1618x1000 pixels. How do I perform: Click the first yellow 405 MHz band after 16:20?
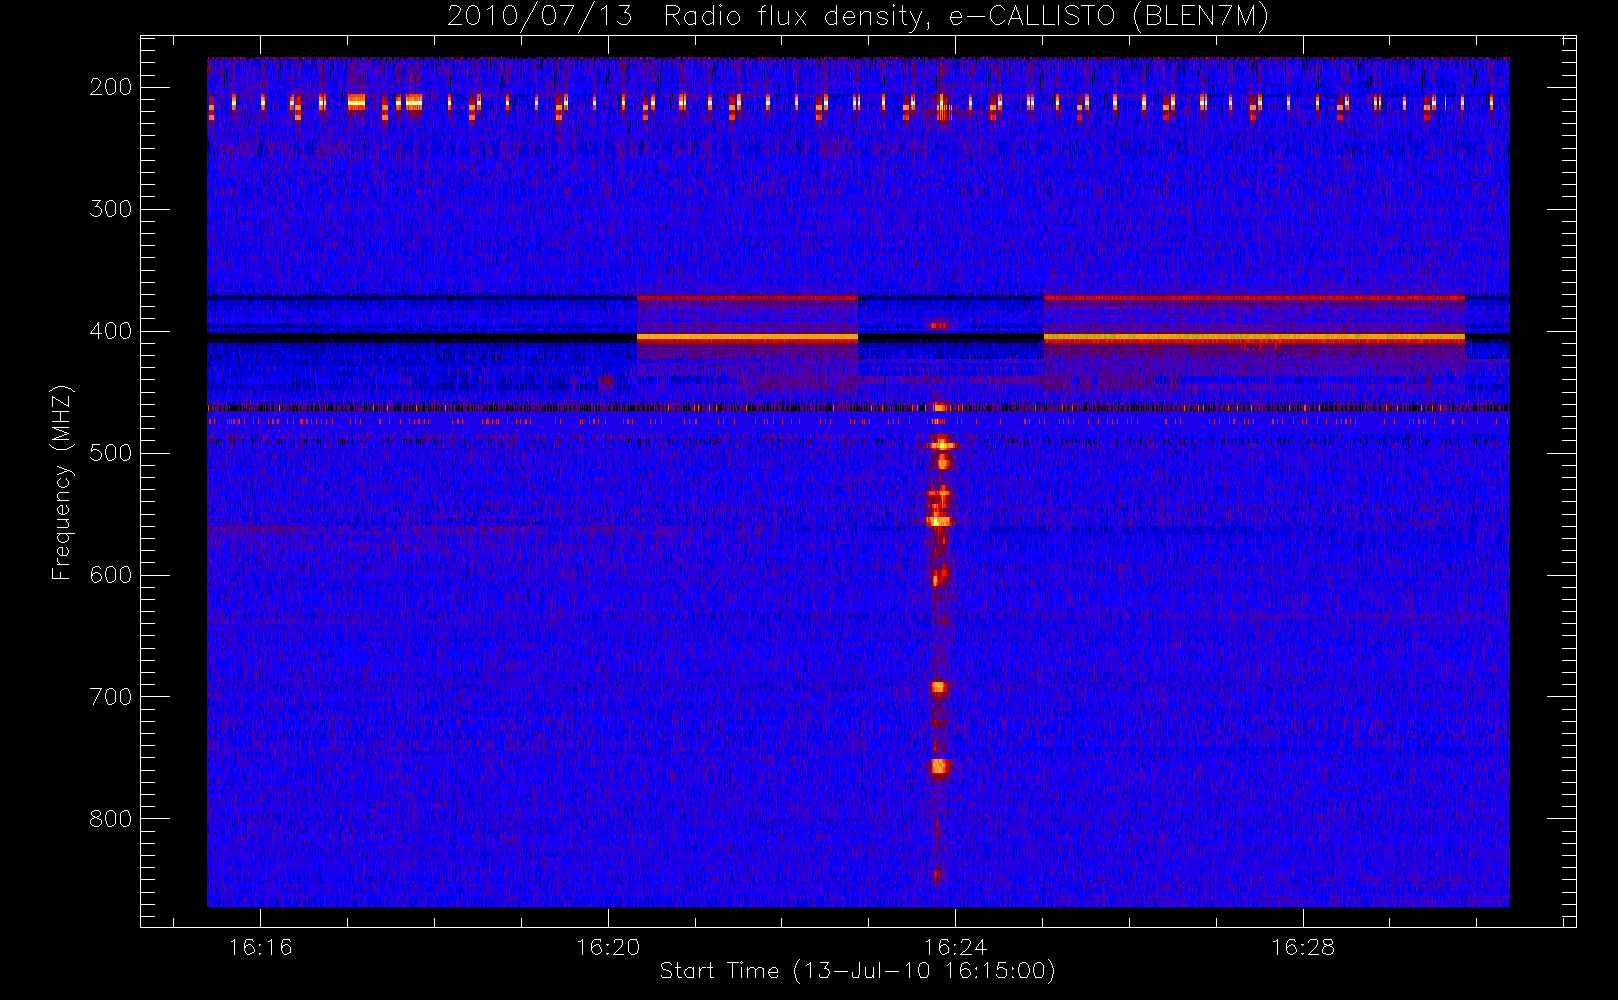coord(747,338)
